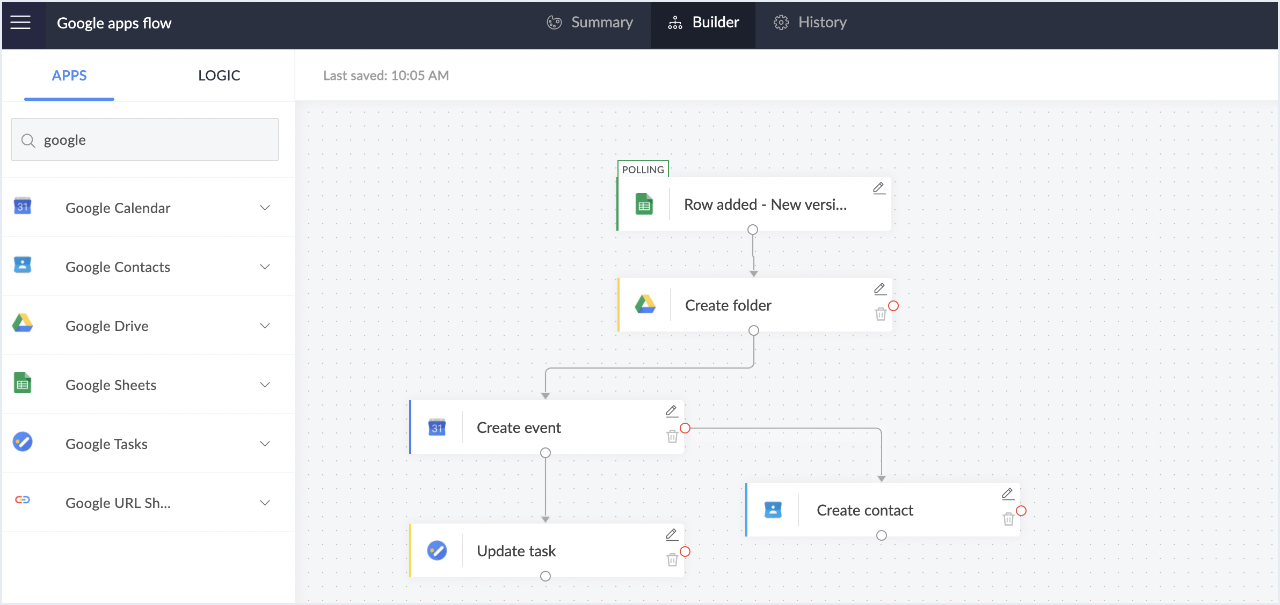Expand Google Drive actions chevron
This screenshot has height=605, width=1280.
(265, 326)
